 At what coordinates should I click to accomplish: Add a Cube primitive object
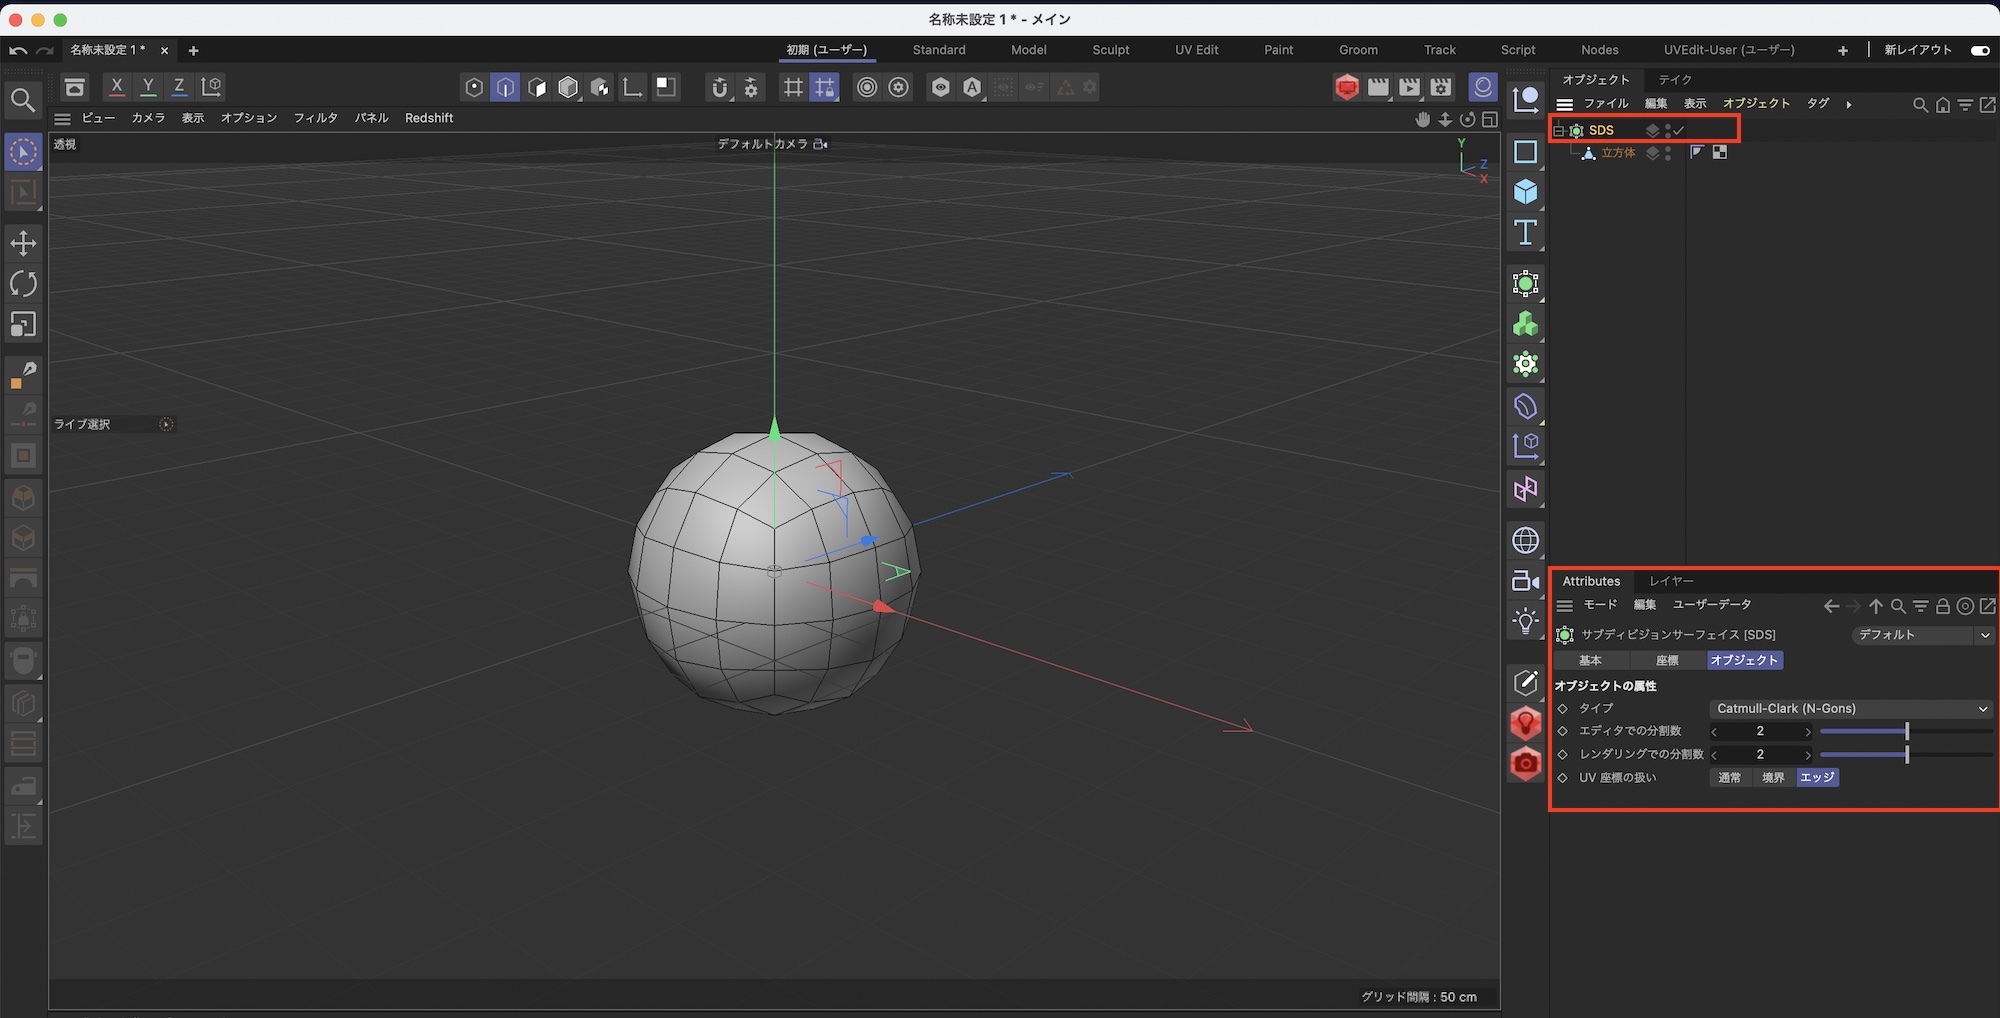pyautogui.click(x=1525, y=192)
